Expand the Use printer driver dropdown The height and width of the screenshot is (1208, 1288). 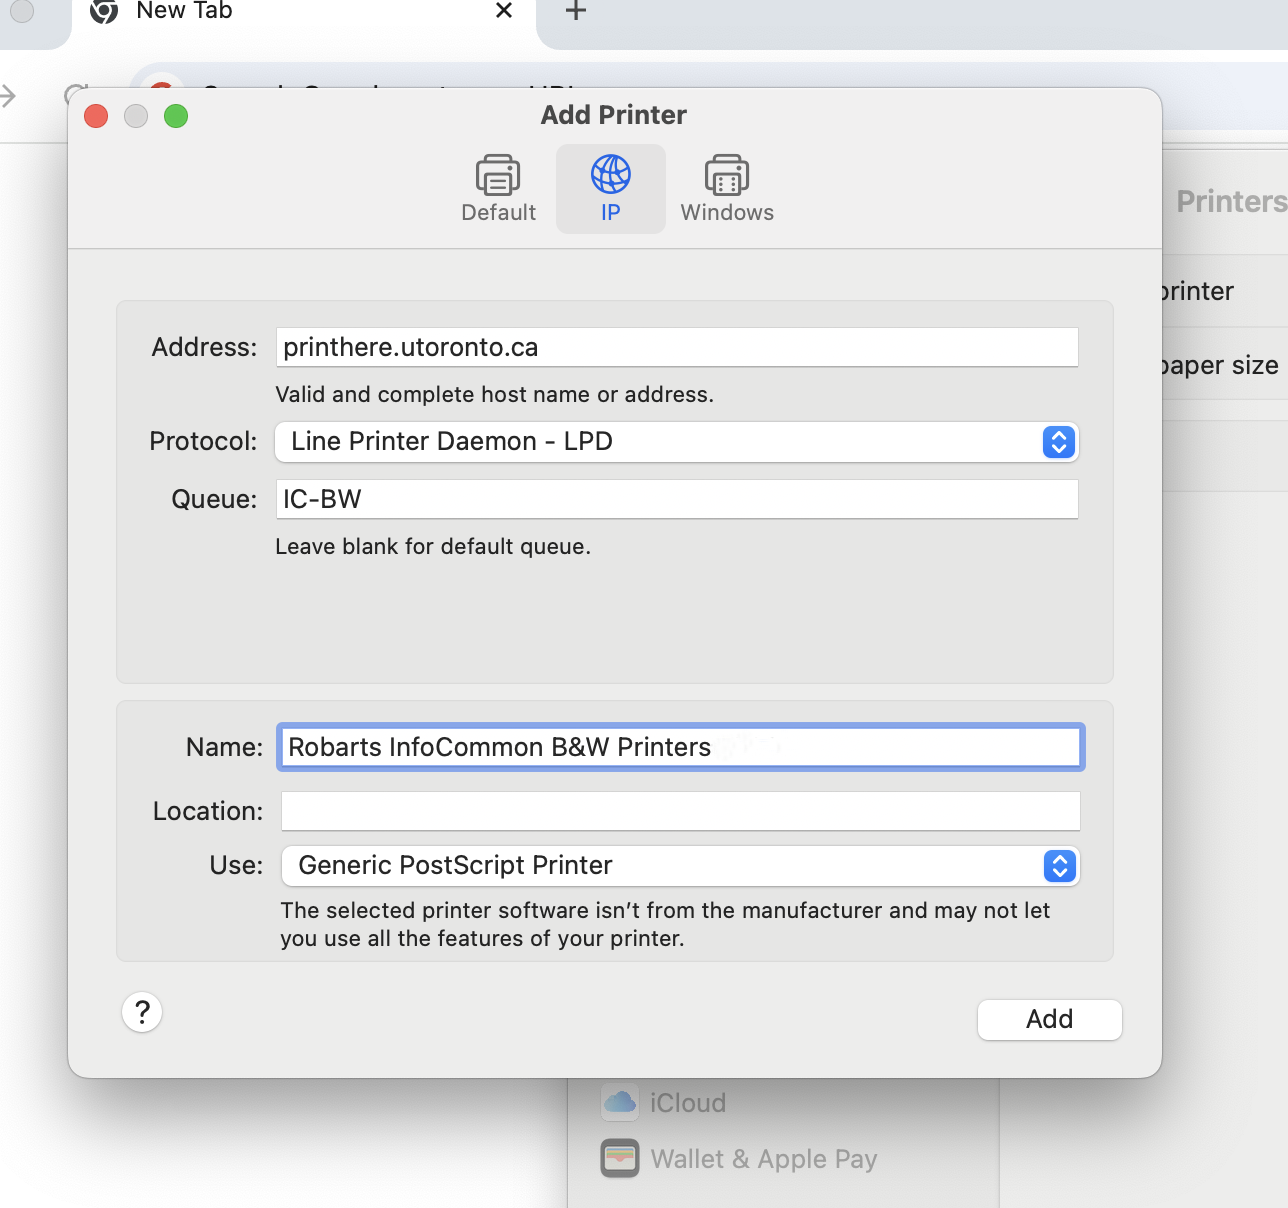(x=680, y=866)
